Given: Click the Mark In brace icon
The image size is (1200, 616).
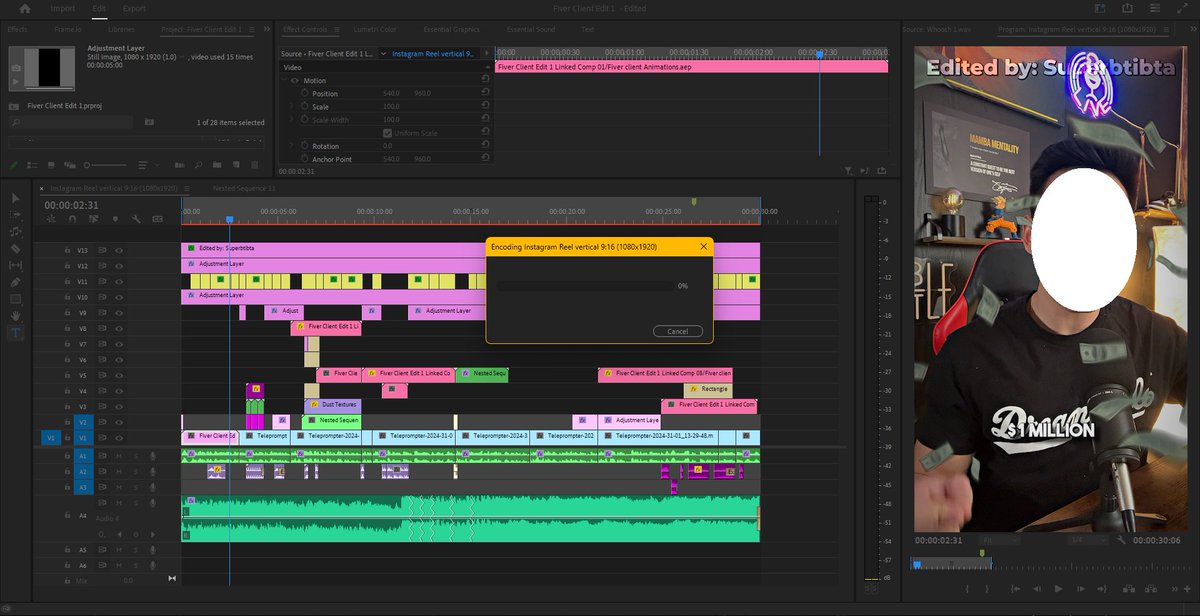Looking at the screenshot, I should 967,589.
